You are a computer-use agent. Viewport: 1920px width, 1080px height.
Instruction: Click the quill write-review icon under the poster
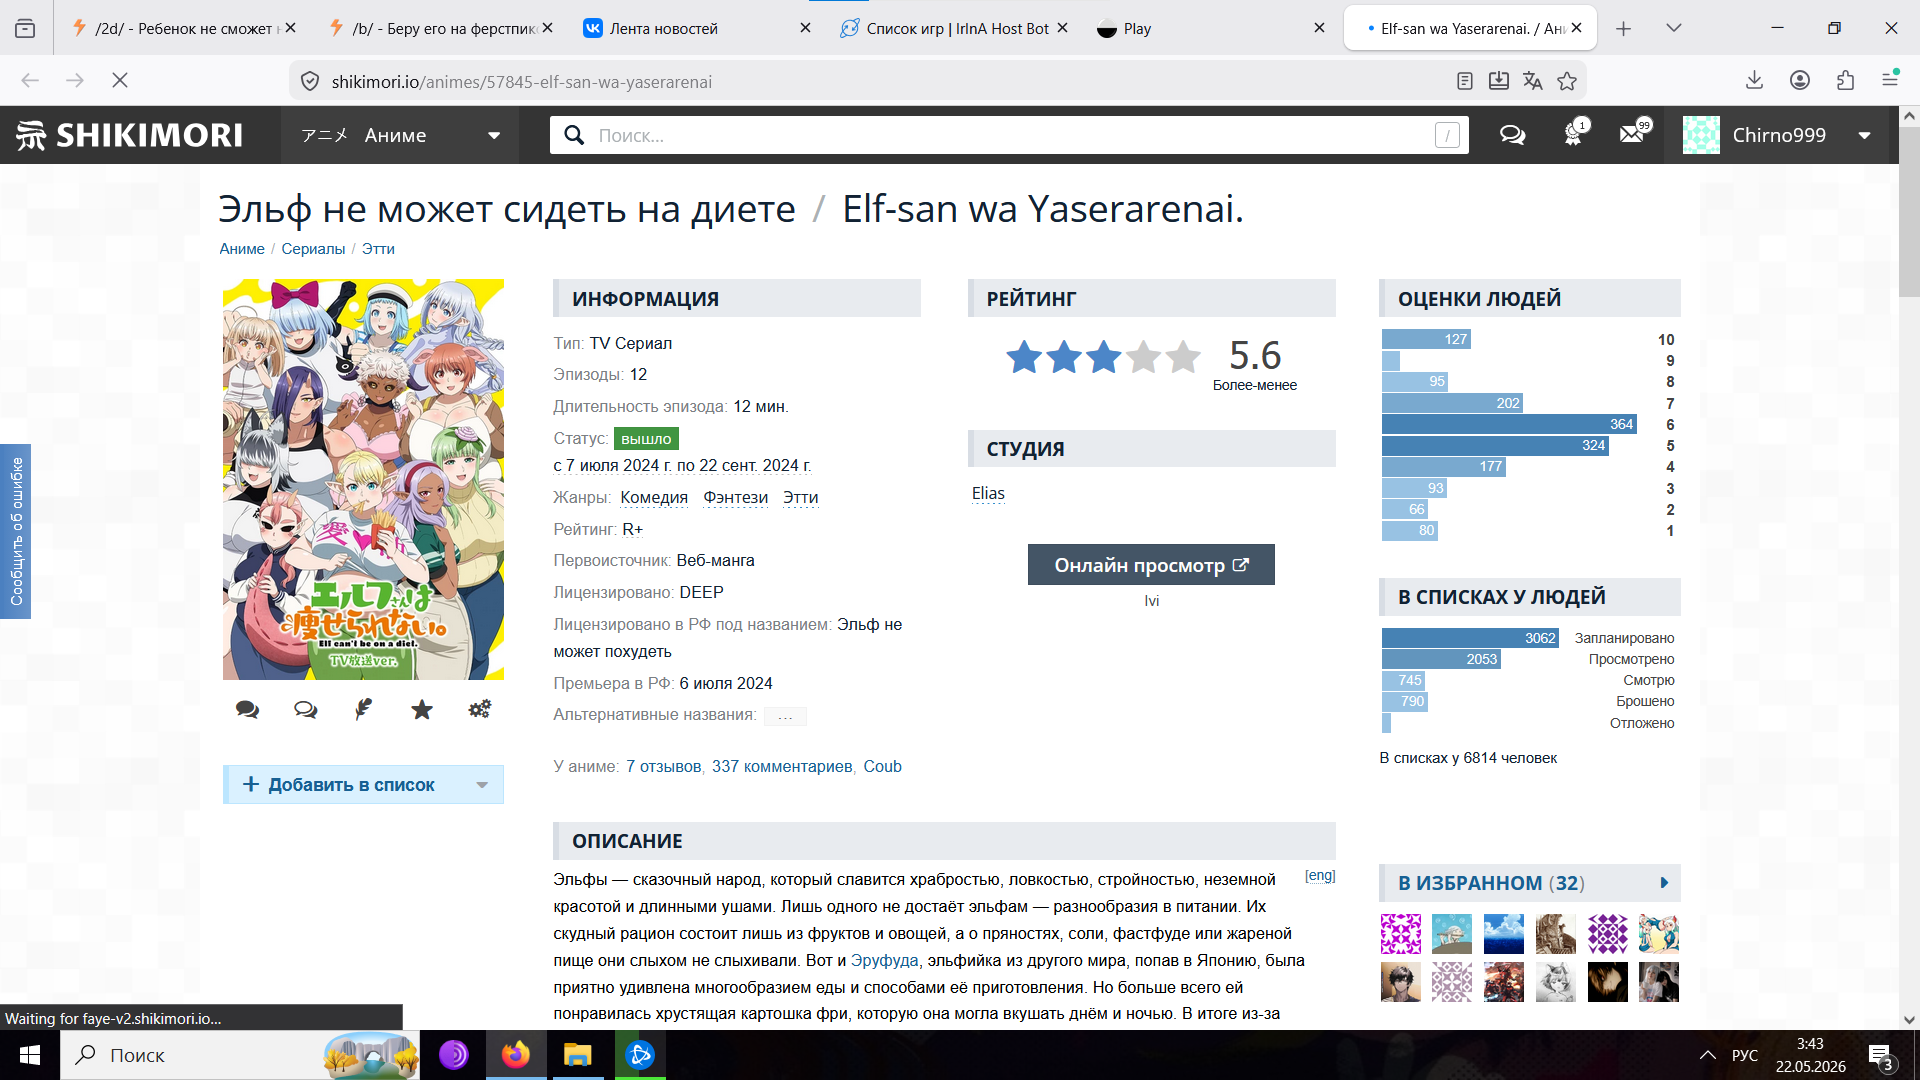click(363, 709)
